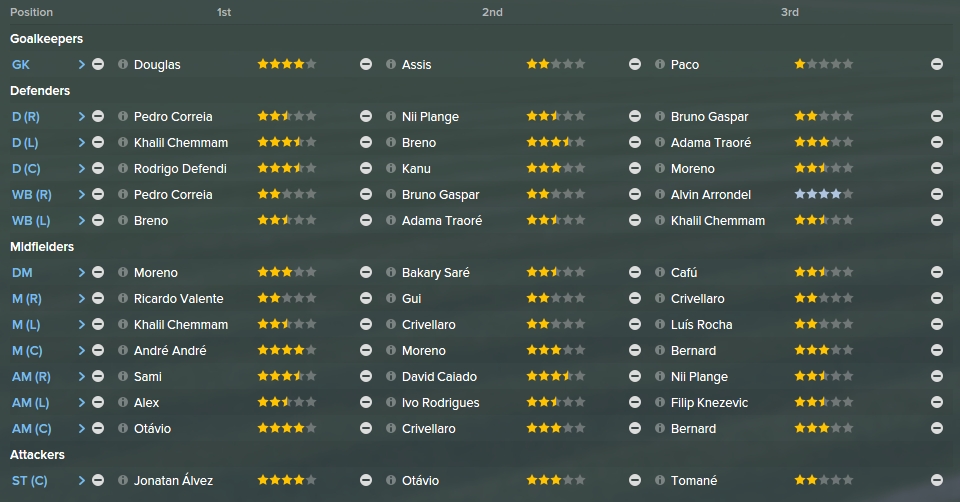This screenshot has height=502, width=960.
Task: Select Rodrigo Defendi's name
Action: [180, 168]
